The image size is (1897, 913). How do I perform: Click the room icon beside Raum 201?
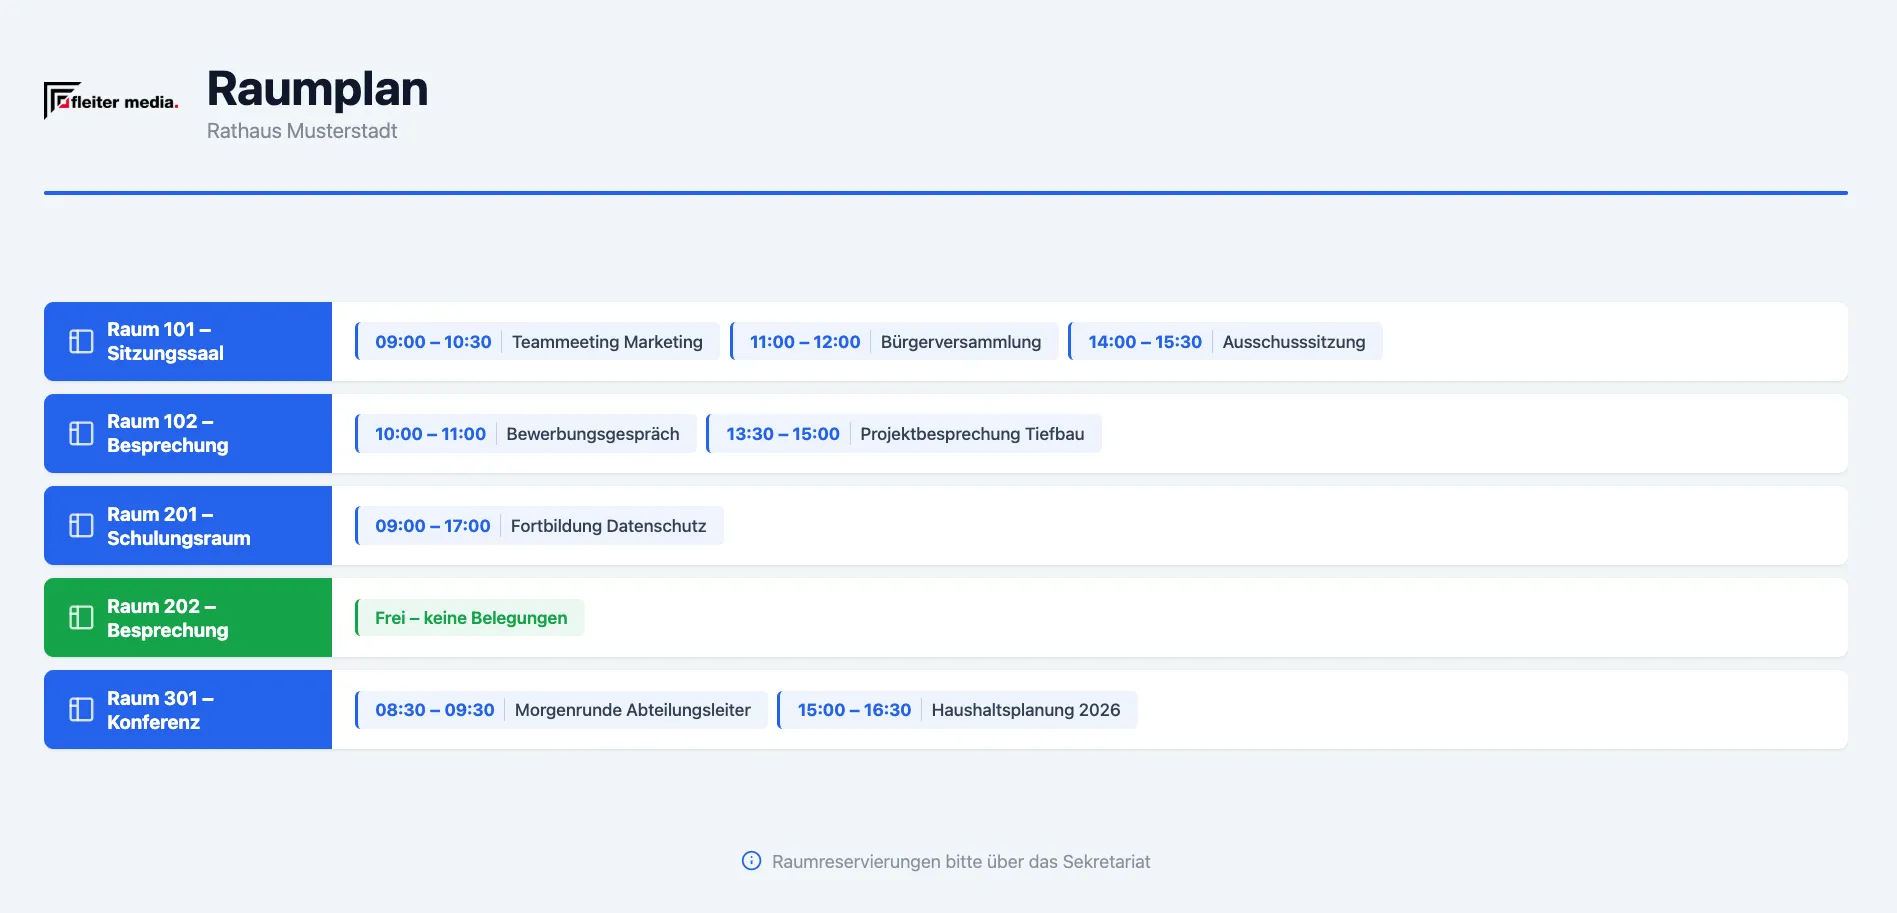click(81, 526)
